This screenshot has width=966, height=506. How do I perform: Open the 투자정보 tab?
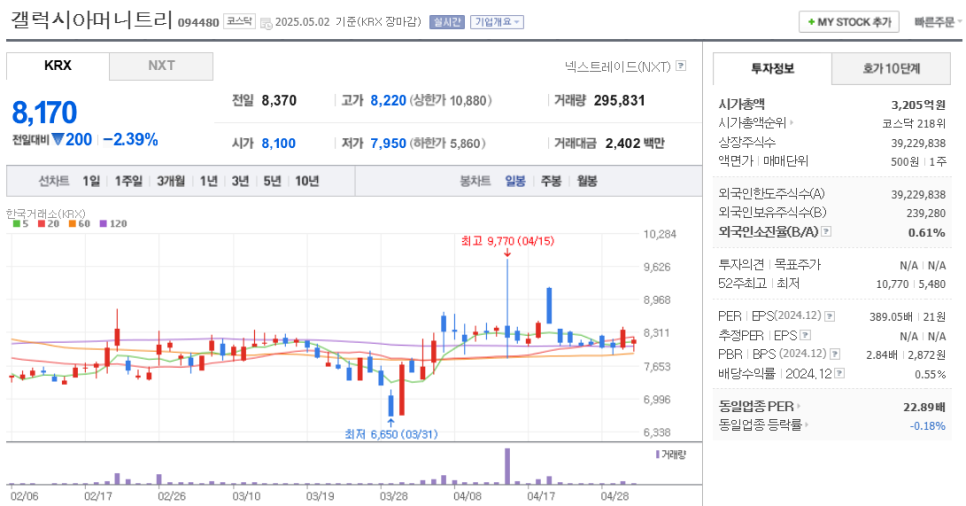click(x=772, y=68)
